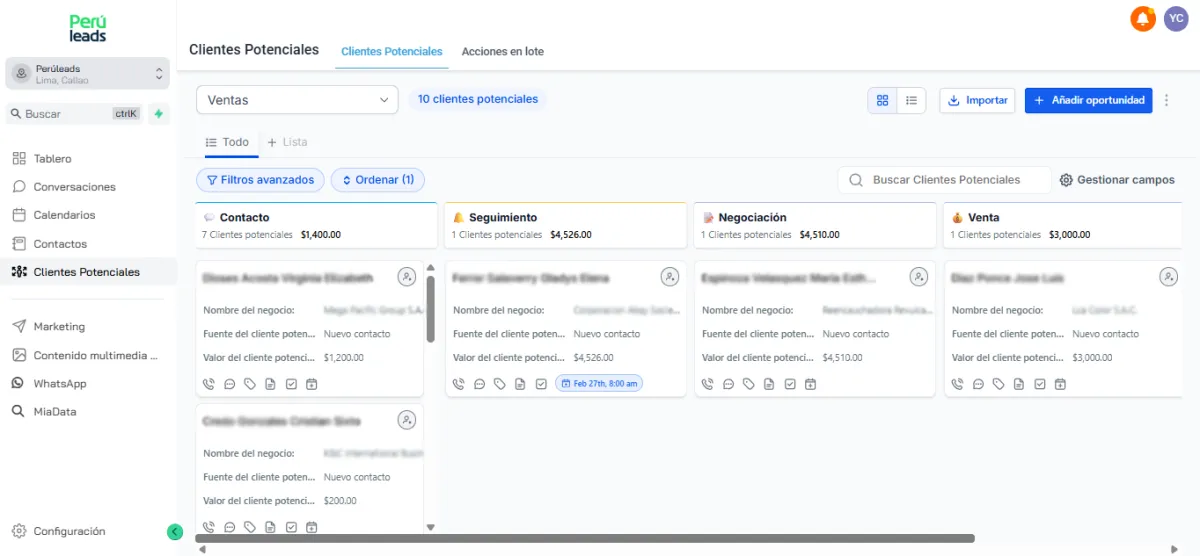1200x556 pixels.
Task: Open chat icon on the $4,526.00 card
Action: pyautogui.click(x=479, y=383)
